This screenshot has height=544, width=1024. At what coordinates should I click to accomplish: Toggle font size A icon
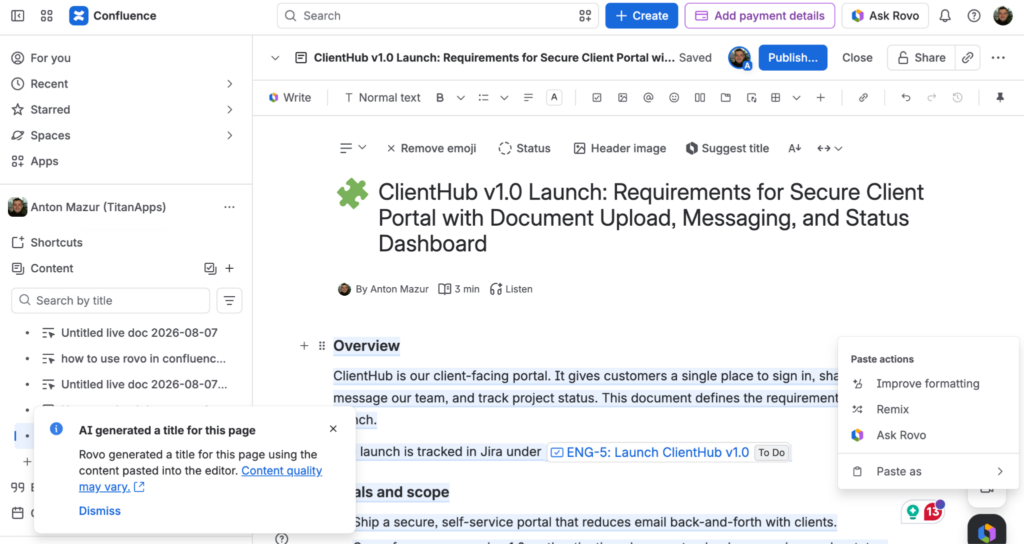[x=794, y=148]
